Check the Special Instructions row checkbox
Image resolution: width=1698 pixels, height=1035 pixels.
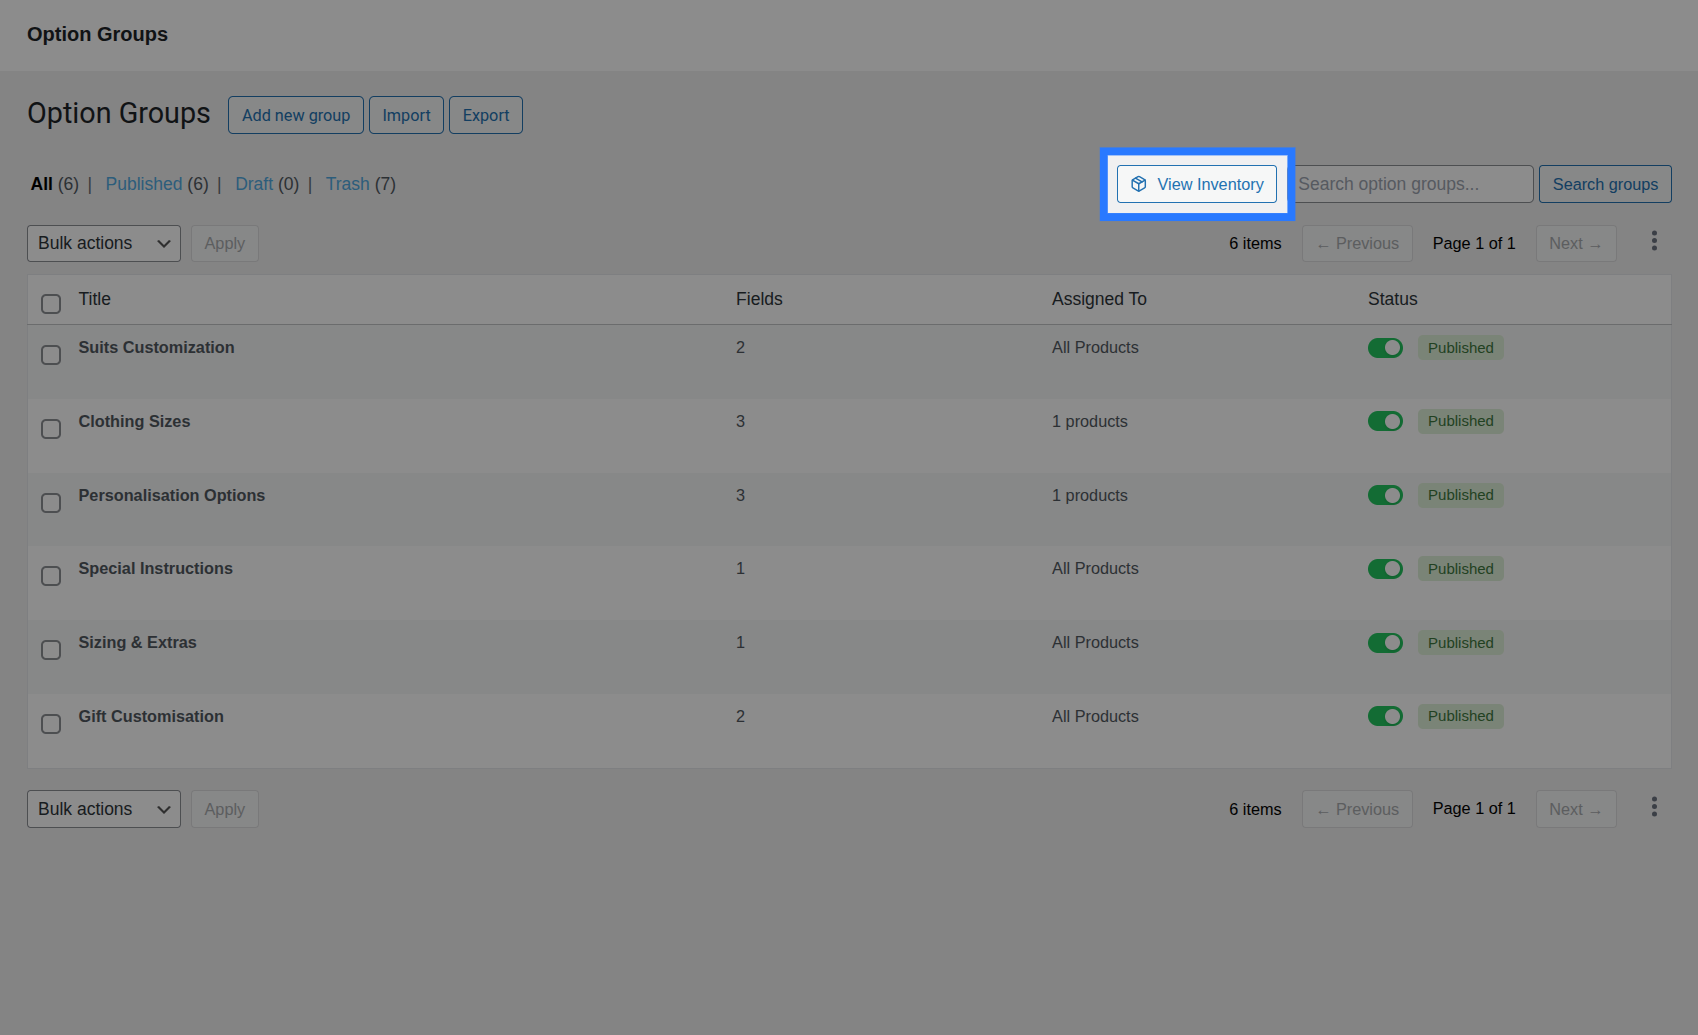coord(51,576)
